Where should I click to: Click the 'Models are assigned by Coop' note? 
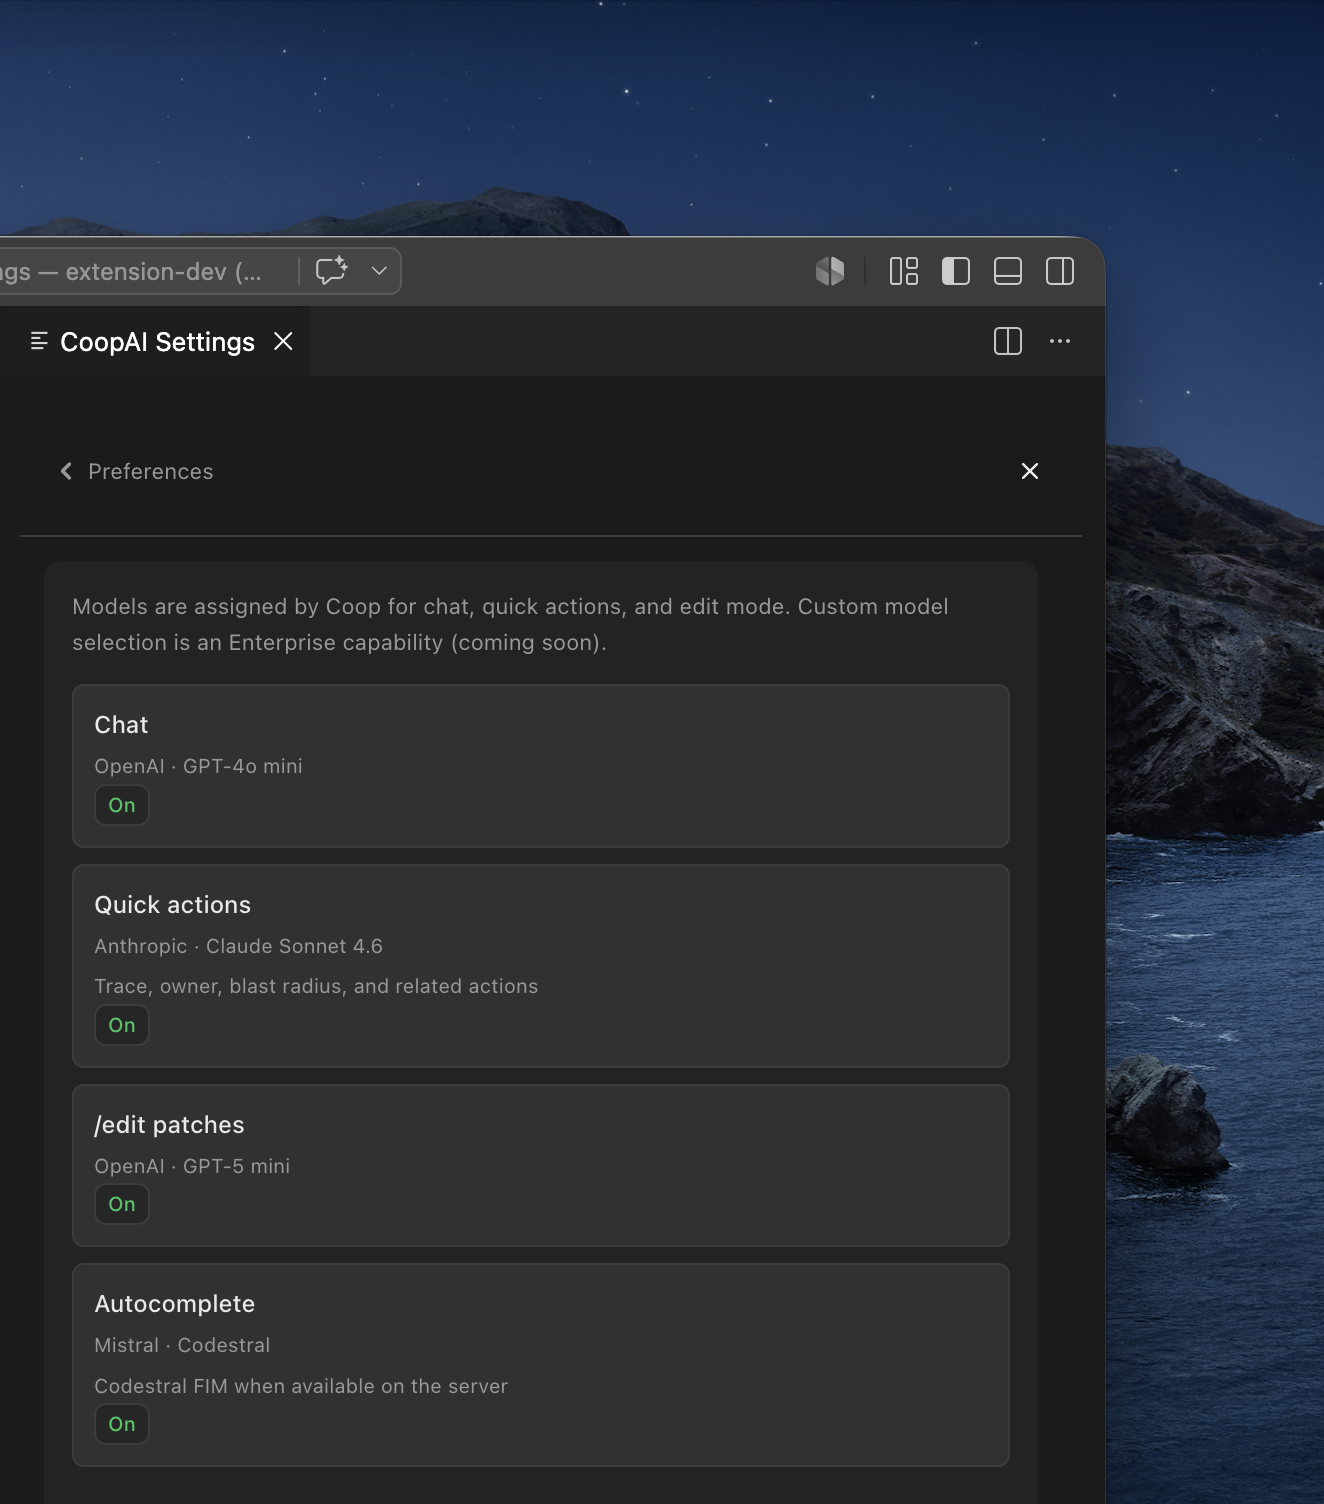[510, 625]
